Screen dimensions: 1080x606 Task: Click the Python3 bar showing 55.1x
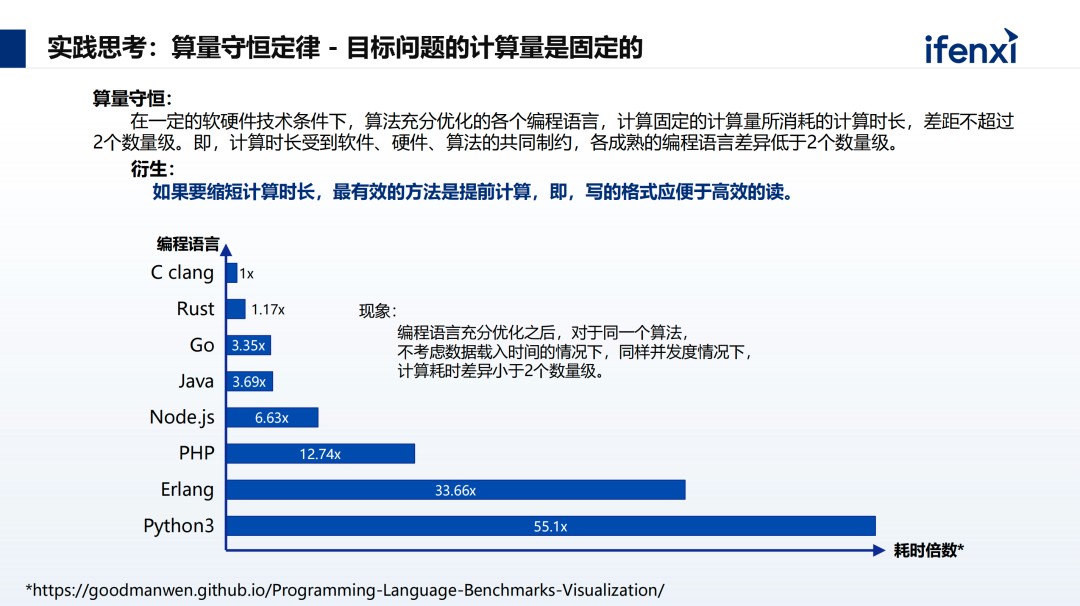(x=550, y=526)
